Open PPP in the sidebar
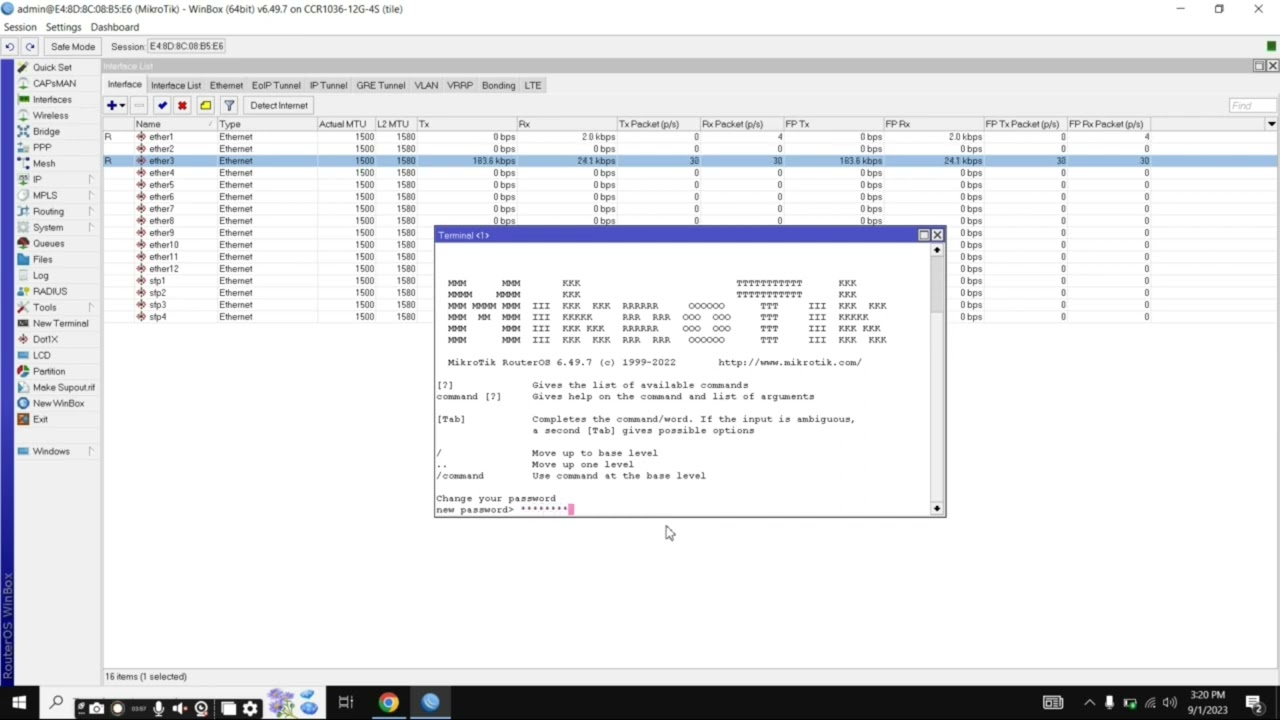Screen dimensions: 1280x720 (x=41, y=148)
